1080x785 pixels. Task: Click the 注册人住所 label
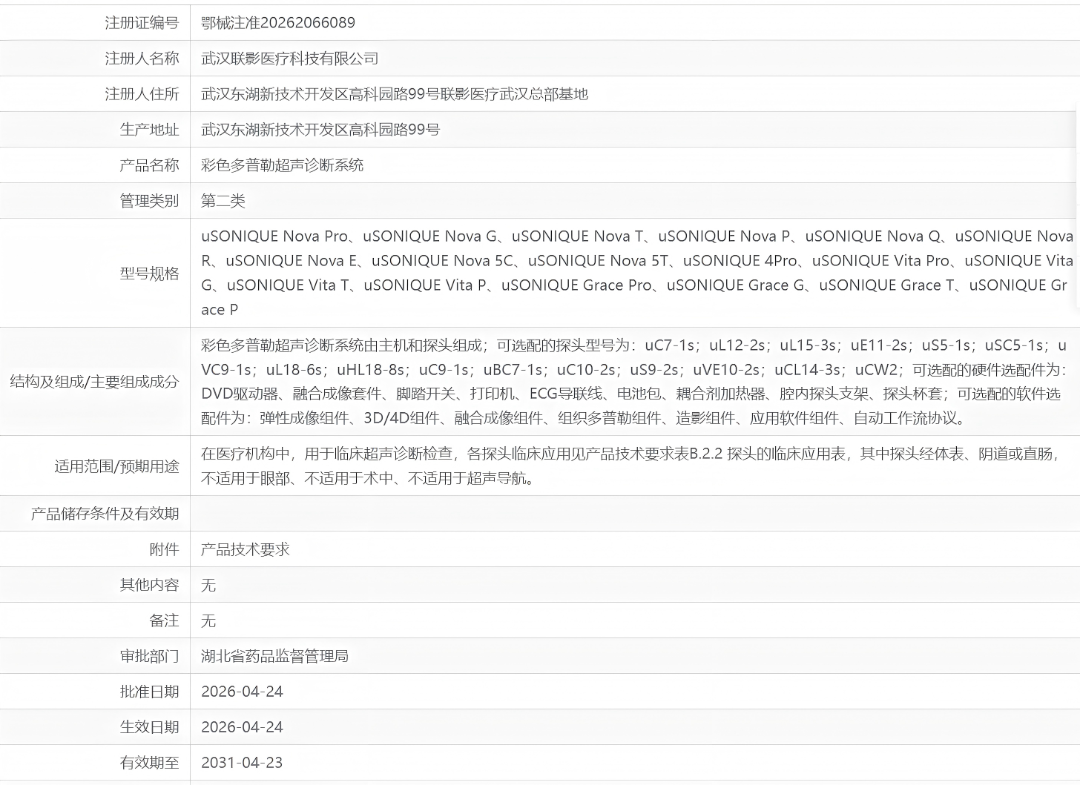[x=142, y=94]
